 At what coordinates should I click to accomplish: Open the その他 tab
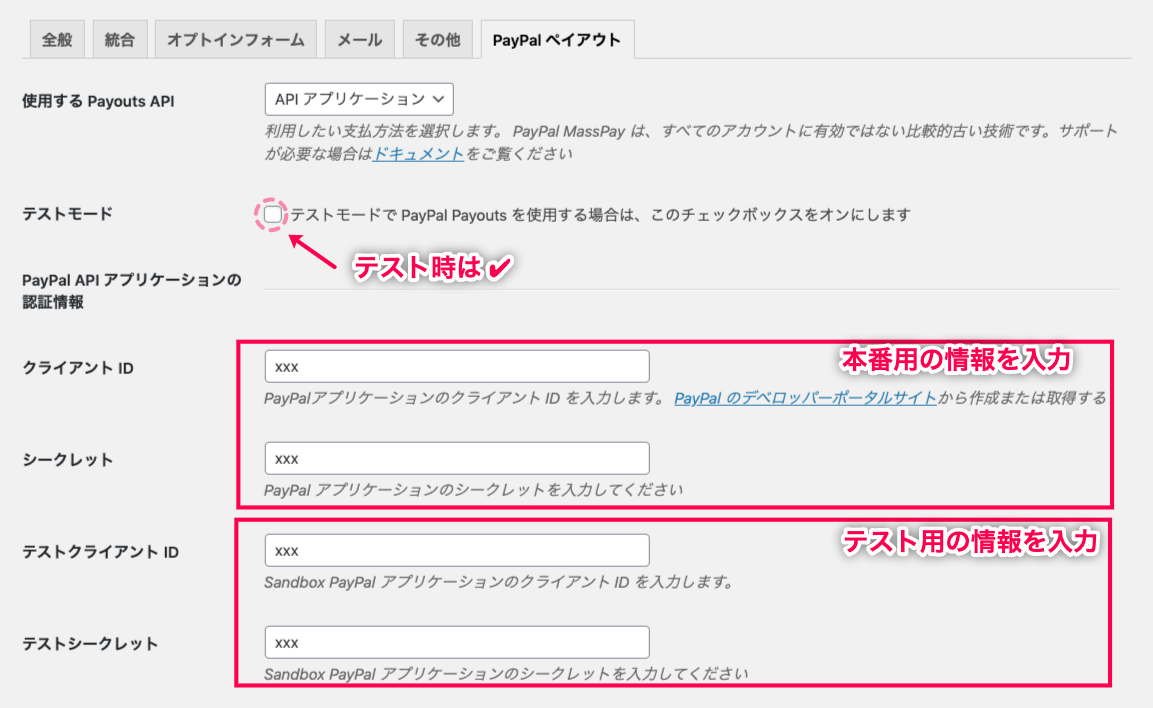tap(438, 40)
